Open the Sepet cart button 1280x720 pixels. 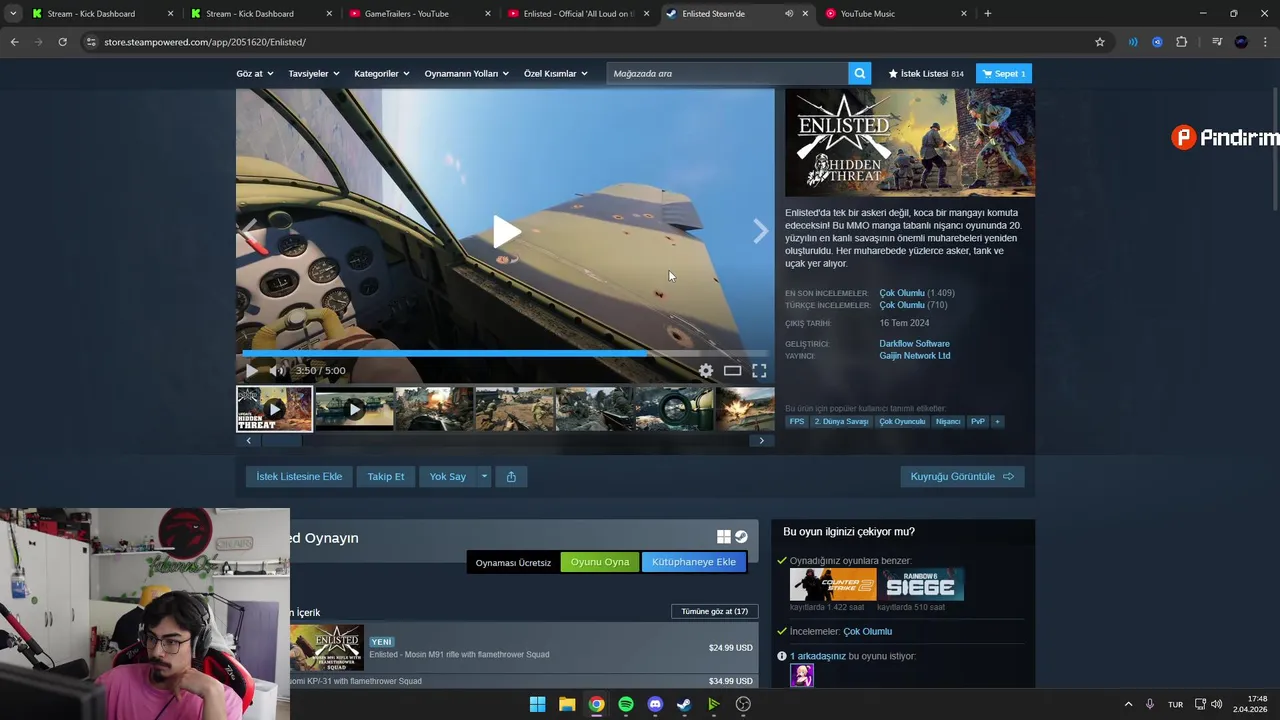1004,73
